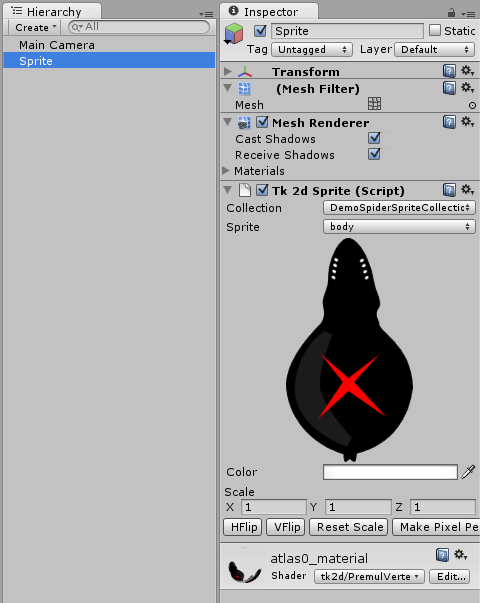Disable Cast Shadows checkbox
This screenshot has width=480, height=603.
(x=374, y=138)
